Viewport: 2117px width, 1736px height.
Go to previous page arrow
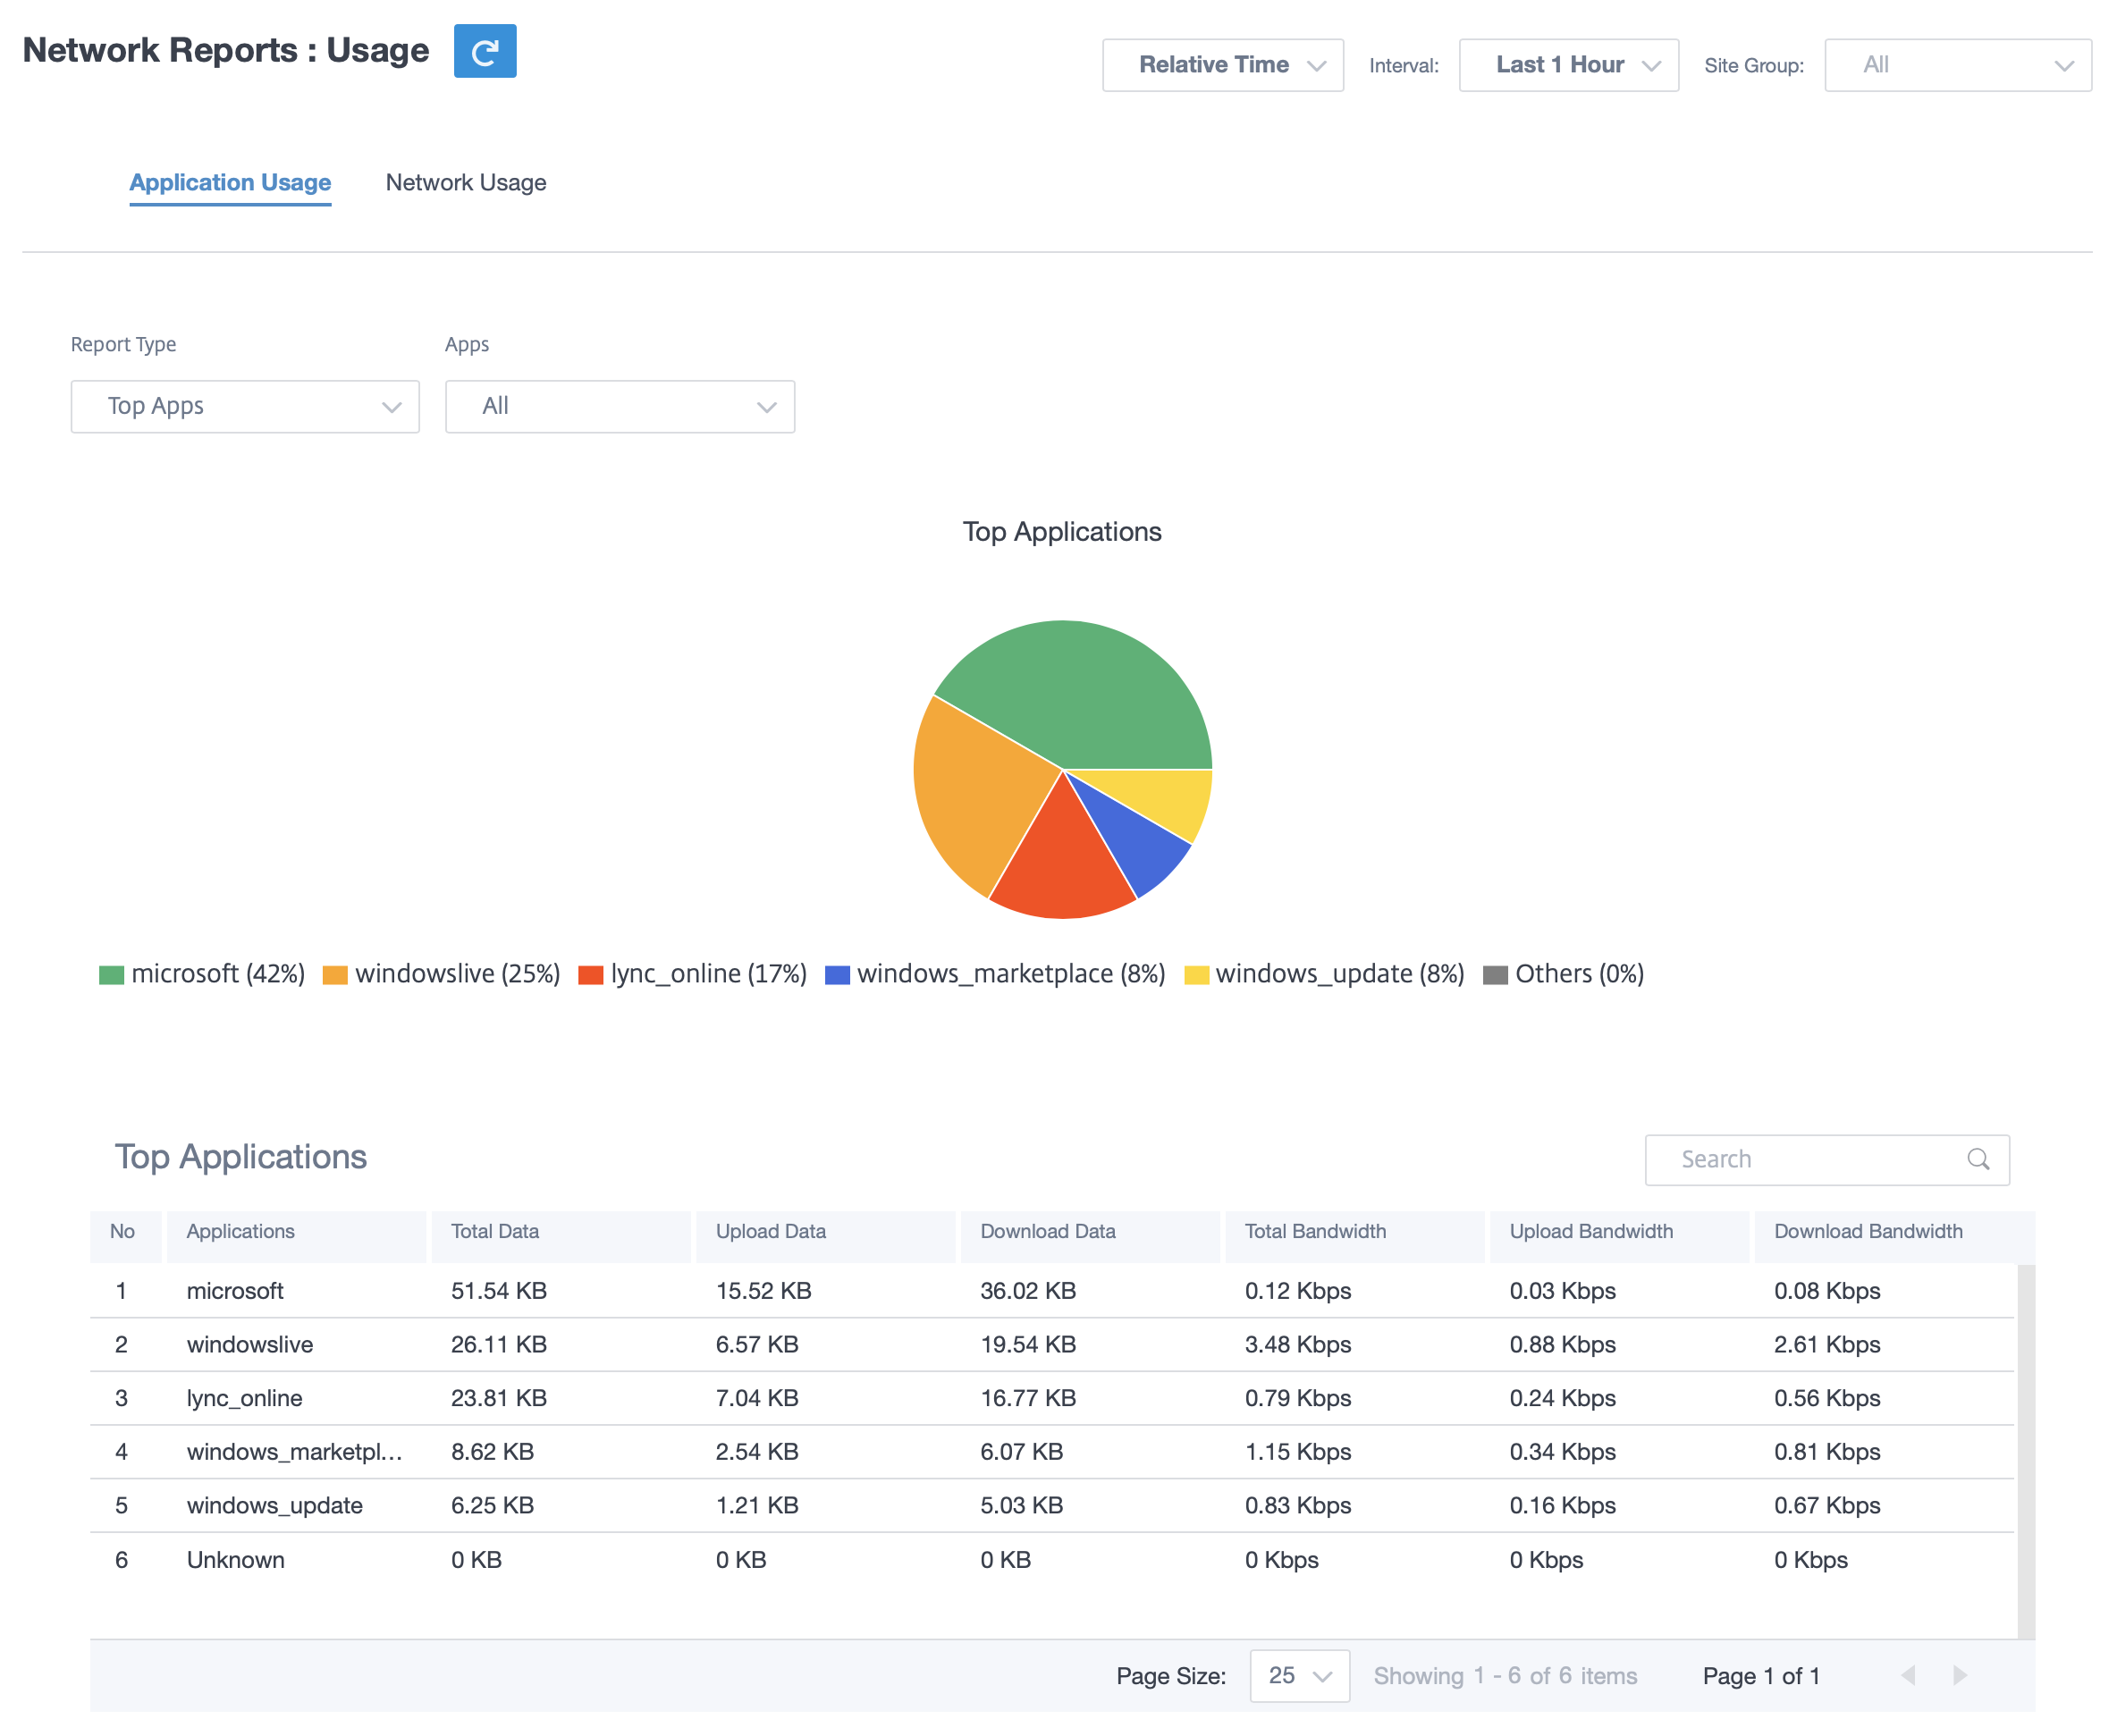1908,1675
